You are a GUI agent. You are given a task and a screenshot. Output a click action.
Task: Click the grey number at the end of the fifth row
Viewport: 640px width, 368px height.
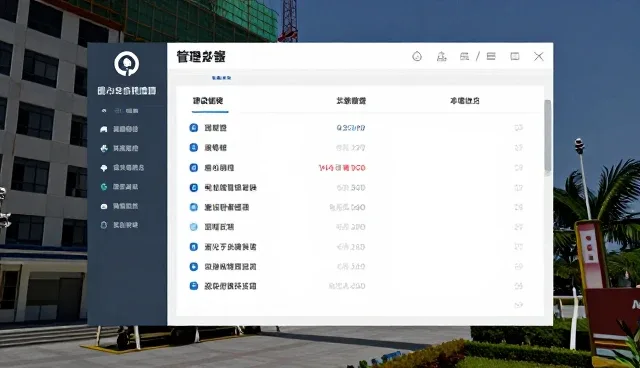point(518,207)
